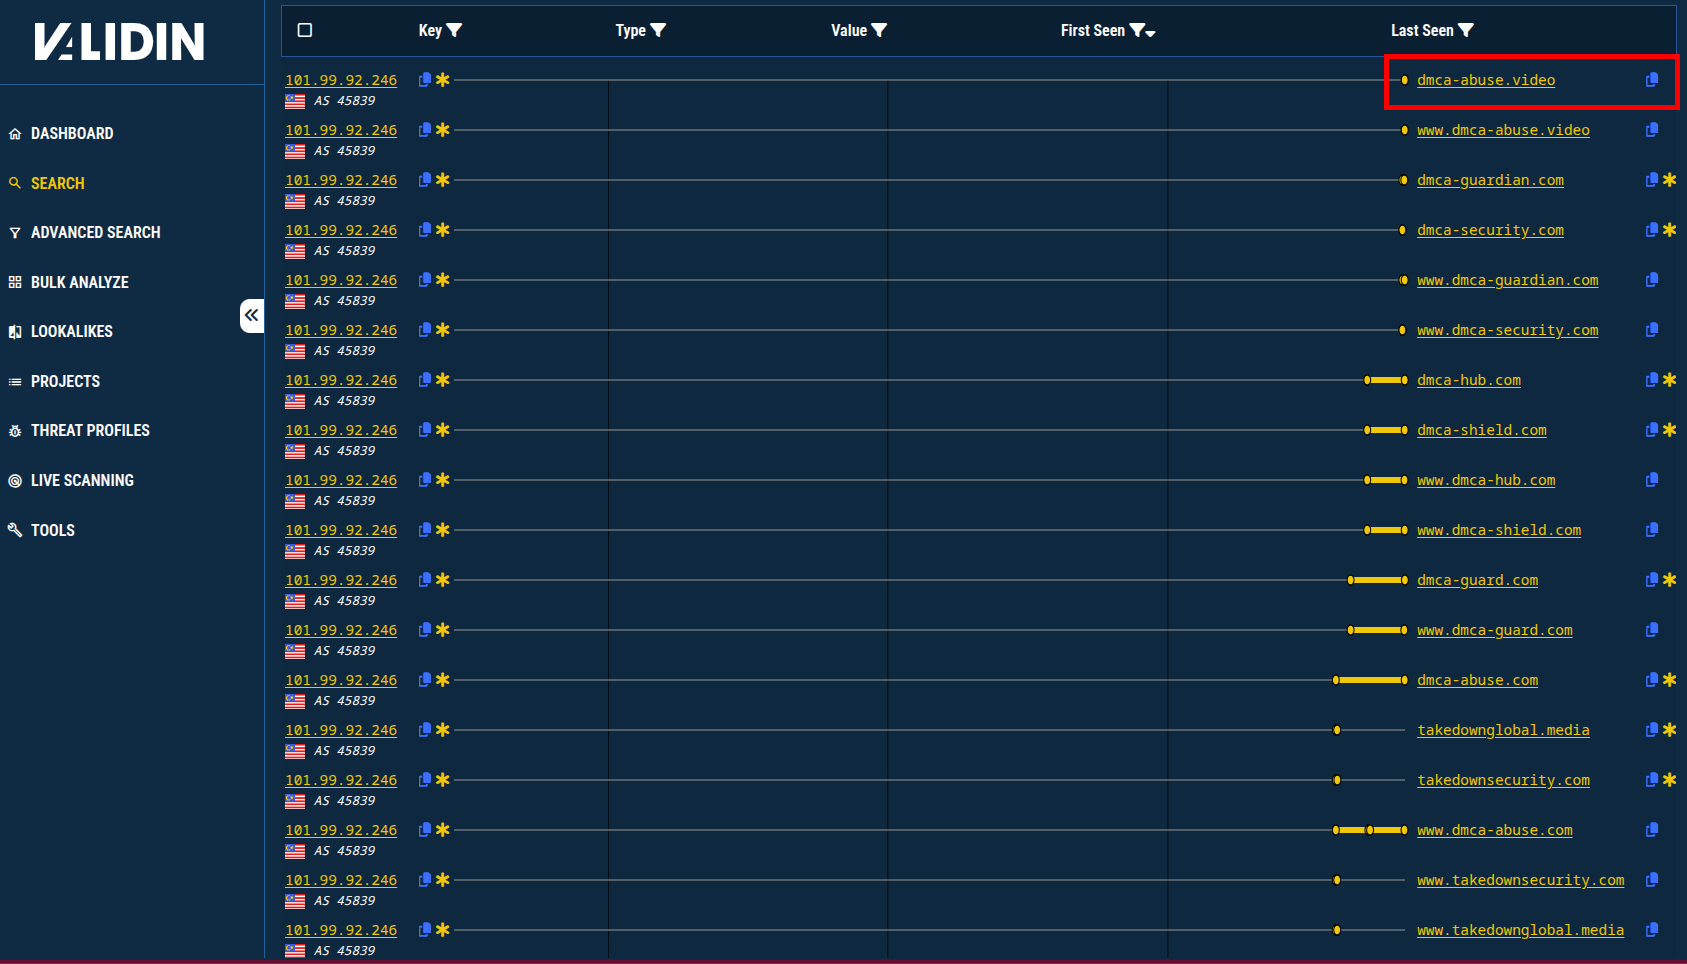Click the pivot asterisk beside dmca-abuse.com
The width and height of the screenshot is (1687, 964).
click(x=1669, y=680)
